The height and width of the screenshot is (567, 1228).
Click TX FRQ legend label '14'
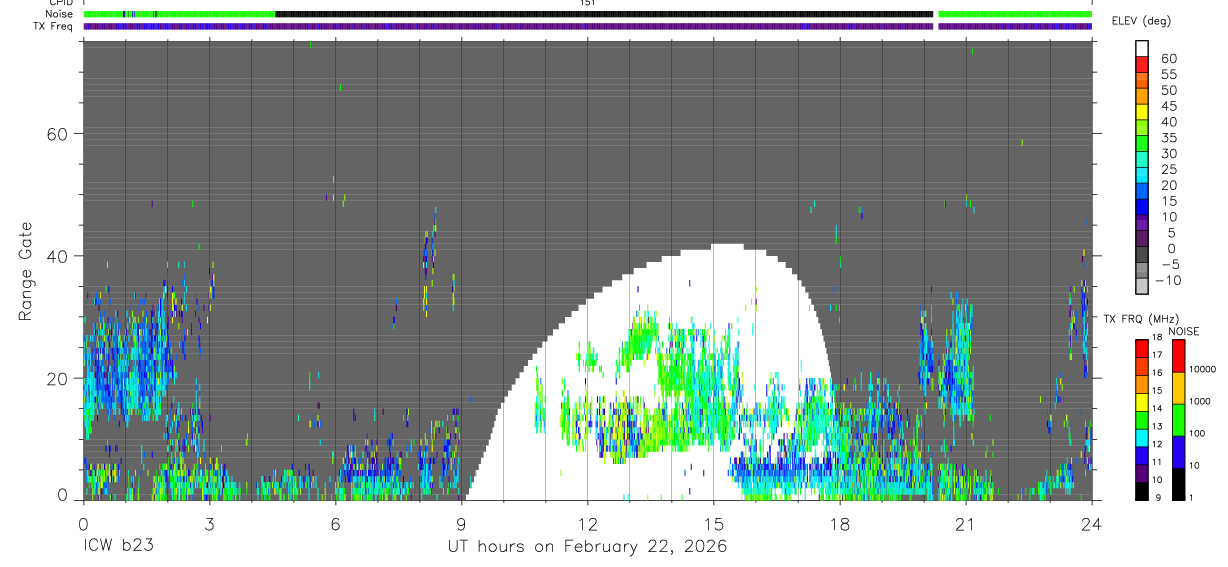[1157, 409]
